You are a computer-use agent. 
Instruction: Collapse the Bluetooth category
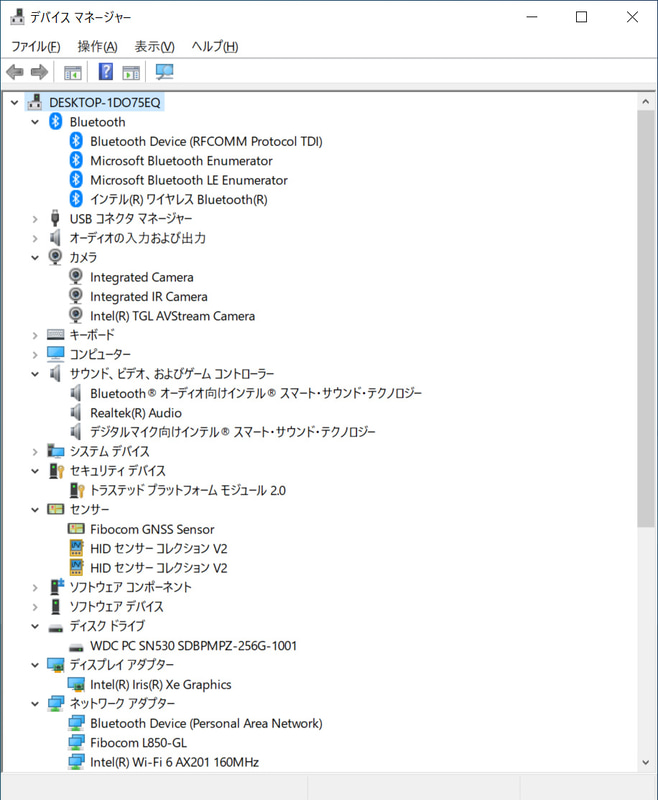point(35,122)
